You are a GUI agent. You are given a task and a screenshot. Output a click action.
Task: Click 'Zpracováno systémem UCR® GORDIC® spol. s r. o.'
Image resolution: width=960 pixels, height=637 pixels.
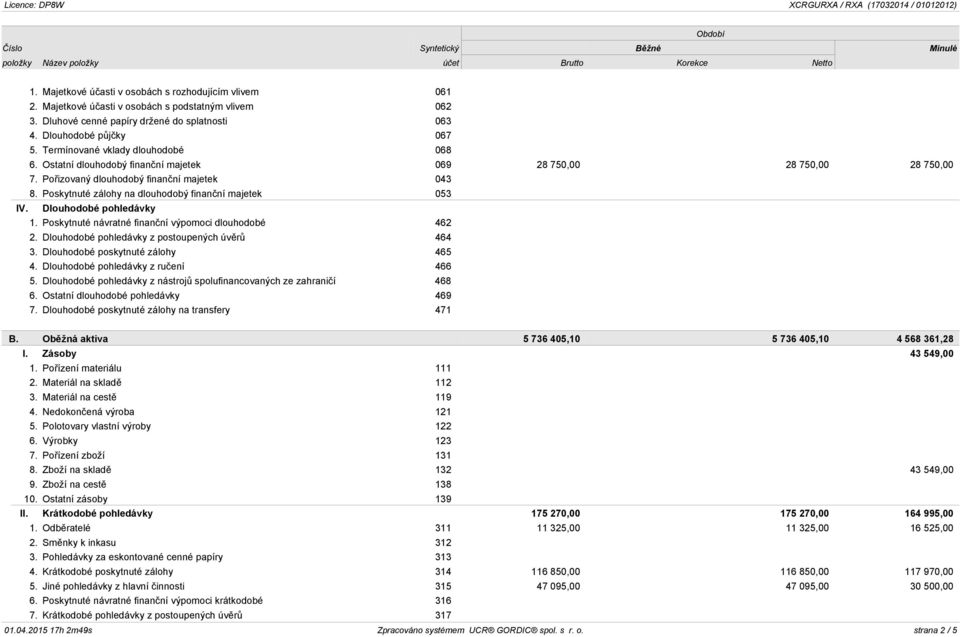pyautogui.click(x=480, y=630)
